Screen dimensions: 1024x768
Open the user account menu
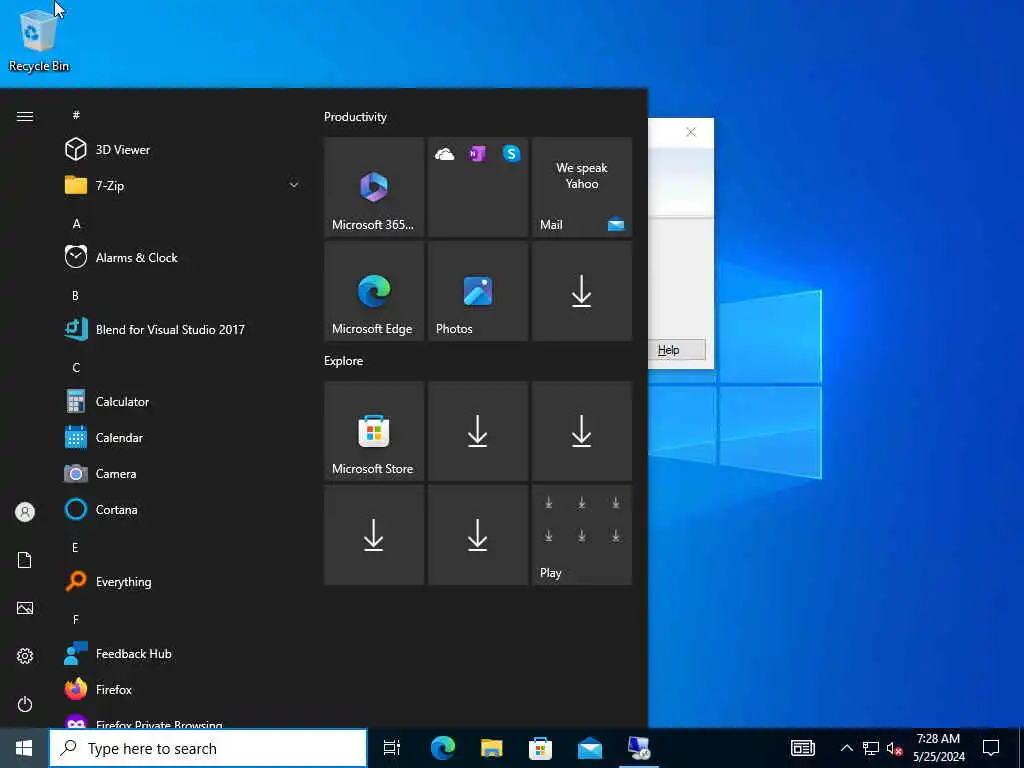click(25, 512)
